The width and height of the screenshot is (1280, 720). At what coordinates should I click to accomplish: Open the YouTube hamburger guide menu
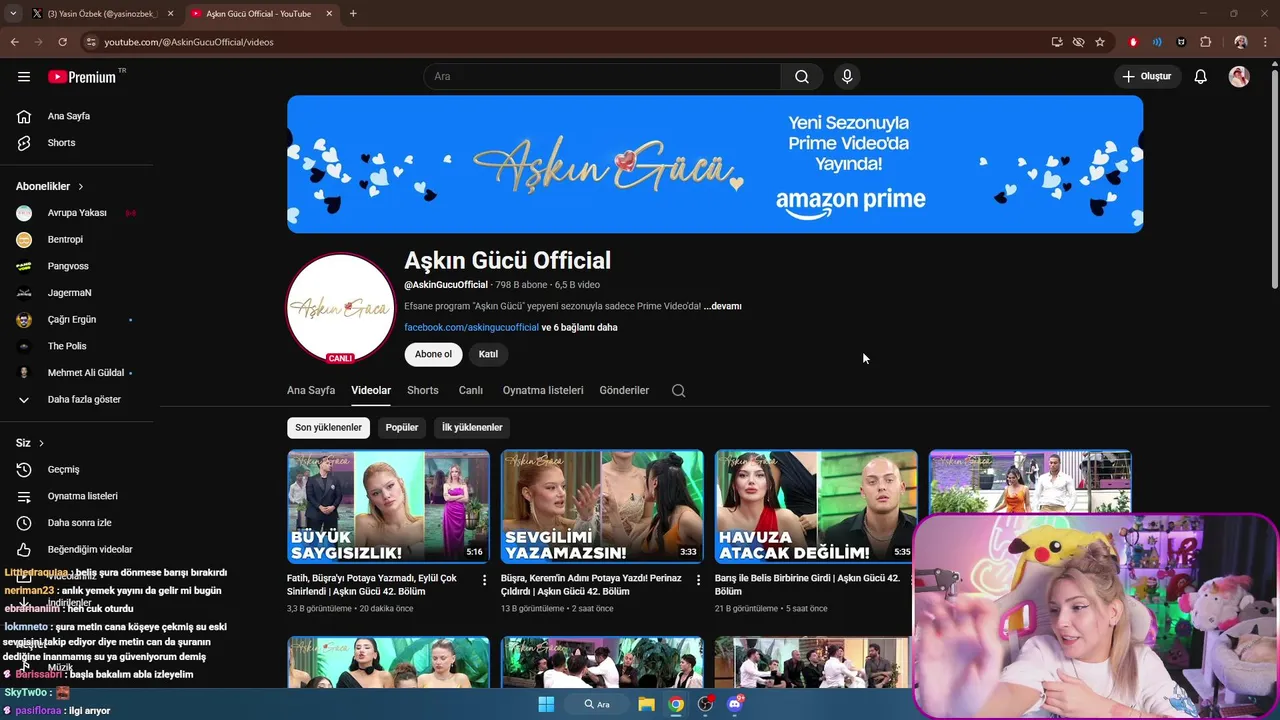point(24,77)
